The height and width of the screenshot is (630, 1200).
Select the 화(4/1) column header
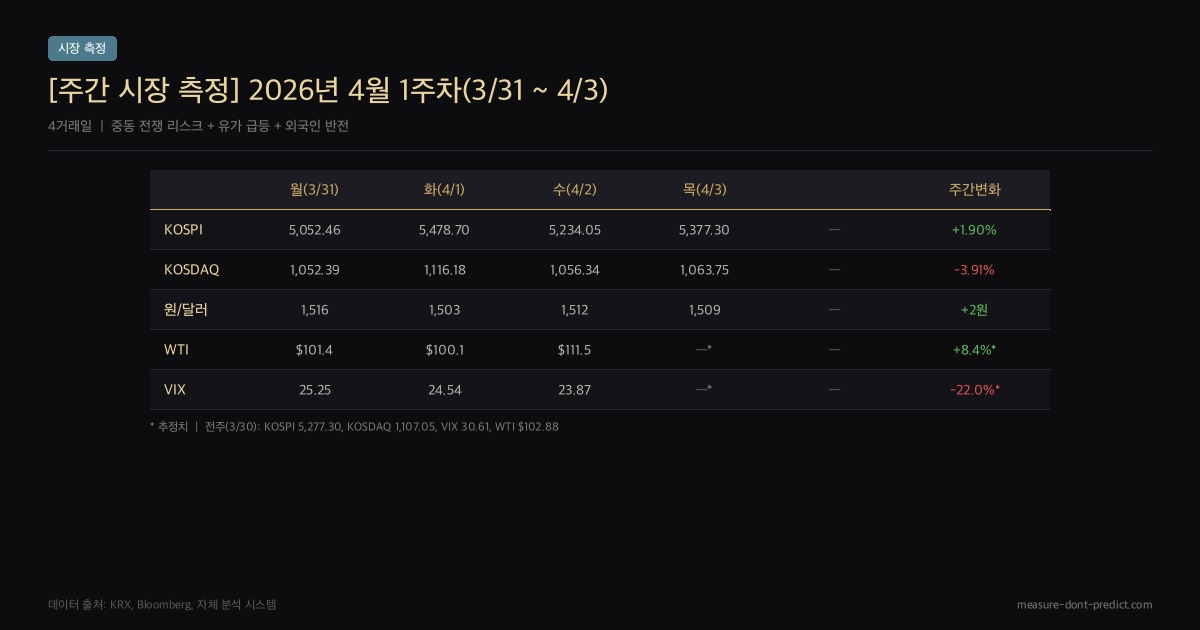[x=444, y=189]
